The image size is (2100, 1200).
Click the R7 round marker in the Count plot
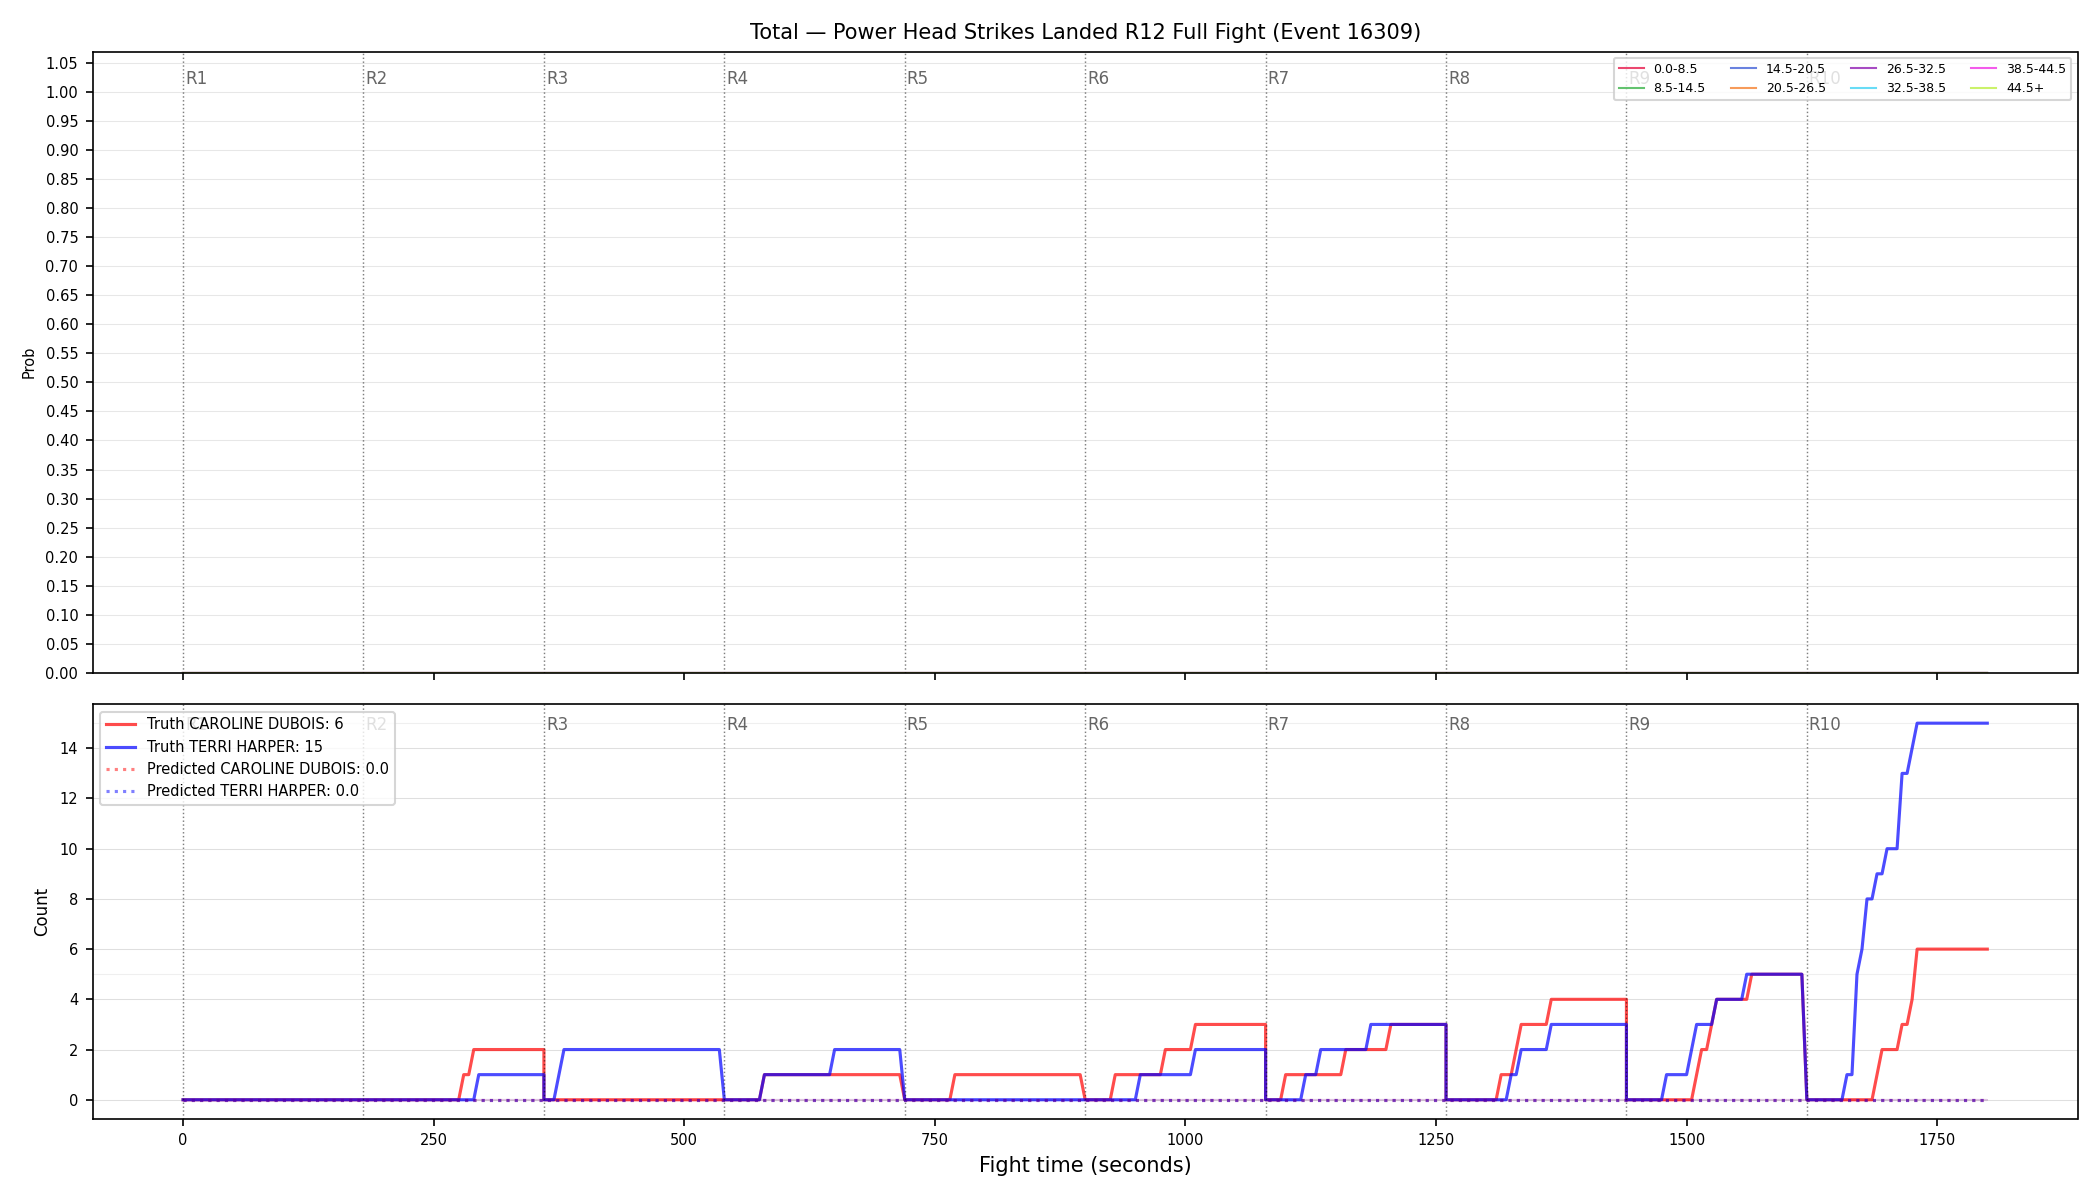(1278, 724)
